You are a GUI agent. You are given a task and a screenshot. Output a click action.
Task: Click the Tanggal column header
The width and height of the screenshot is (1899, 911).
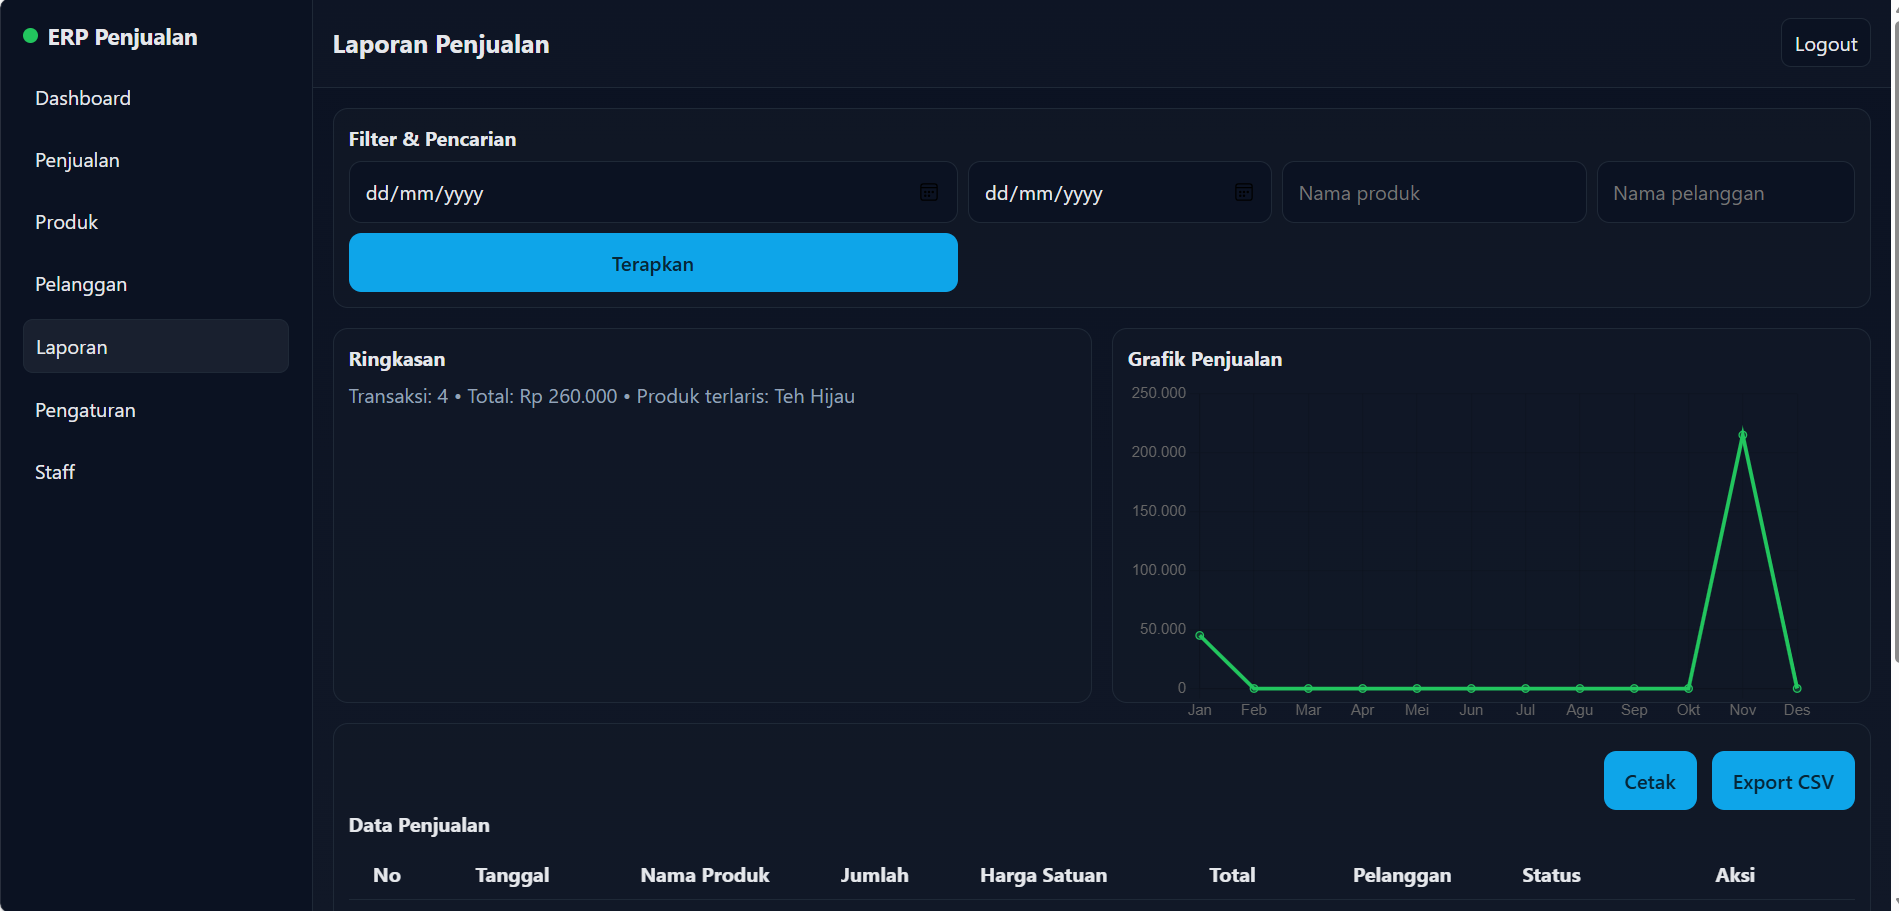click(512, 875)
